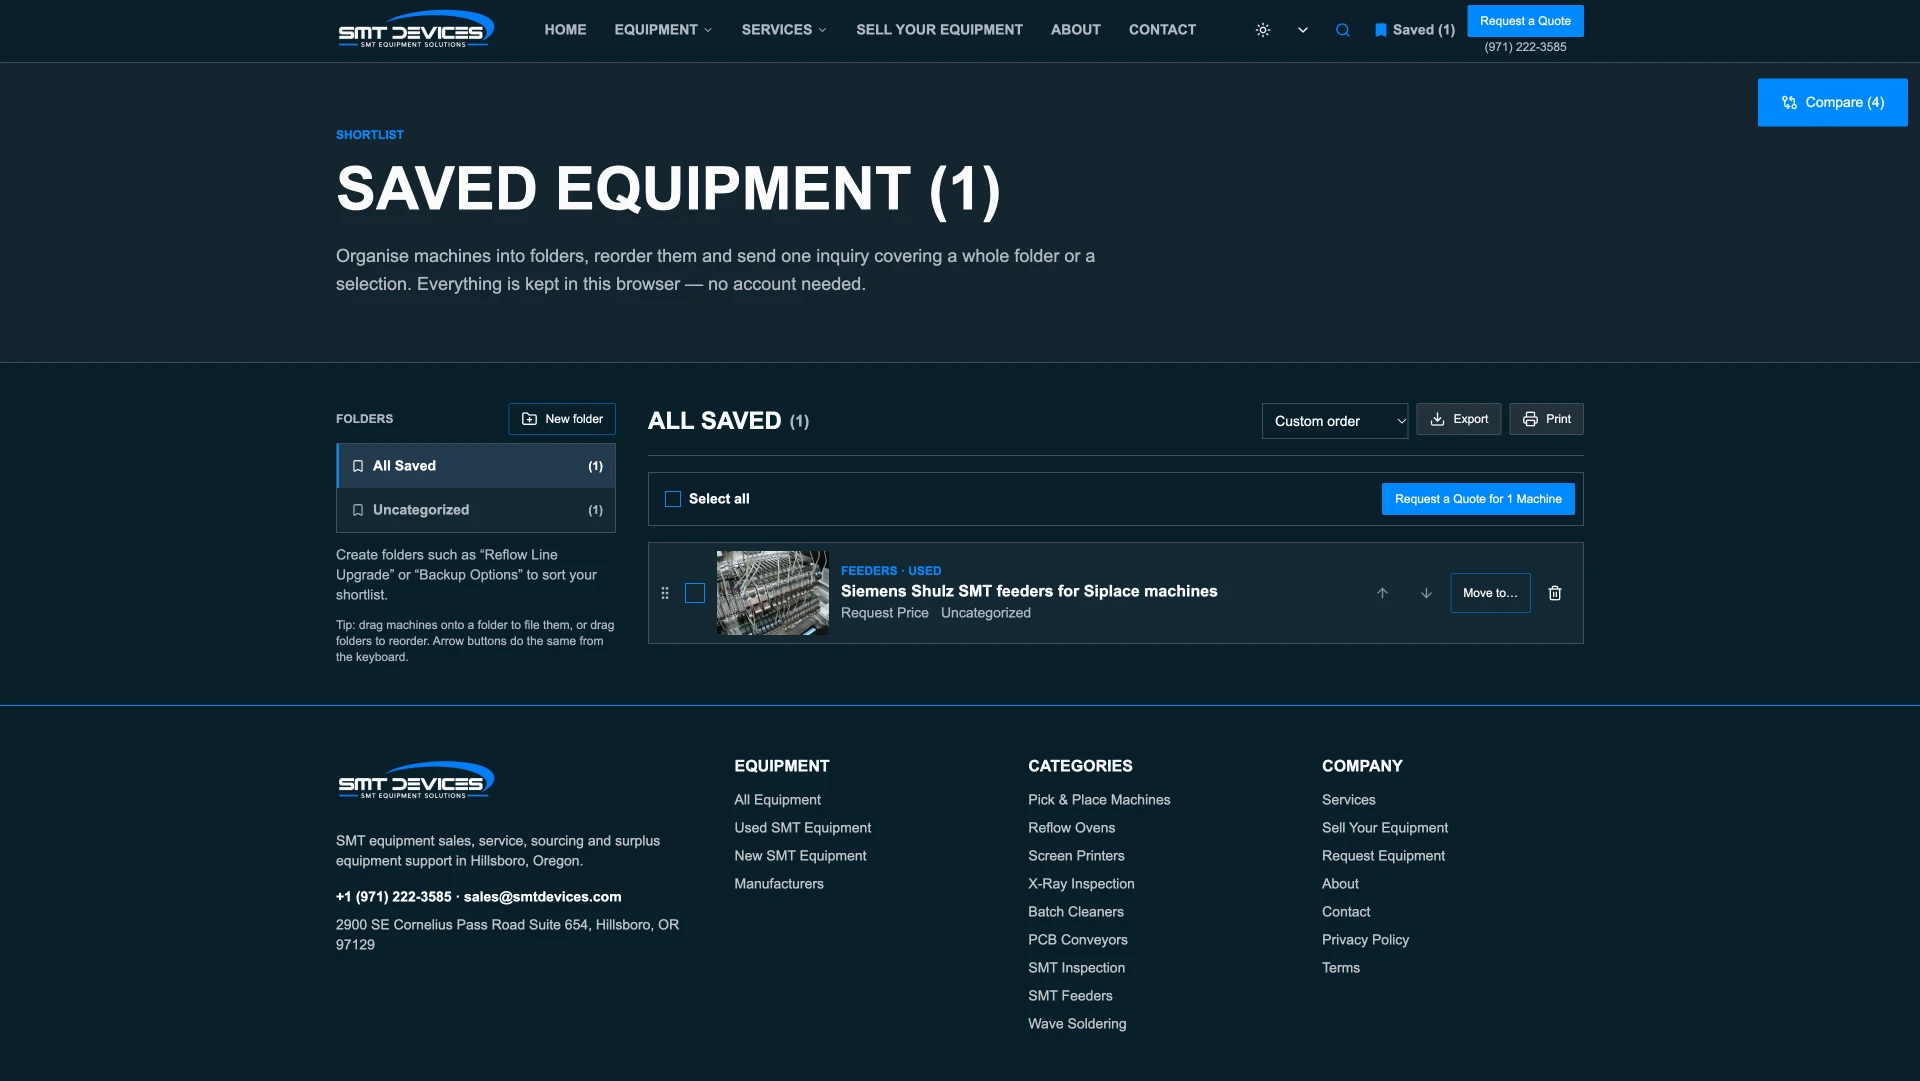This screenshot has height=1081, width=1920.
Task: Move Siemens feeders up with arrow
Action: pyautogui.click(x=1382, y=593)
